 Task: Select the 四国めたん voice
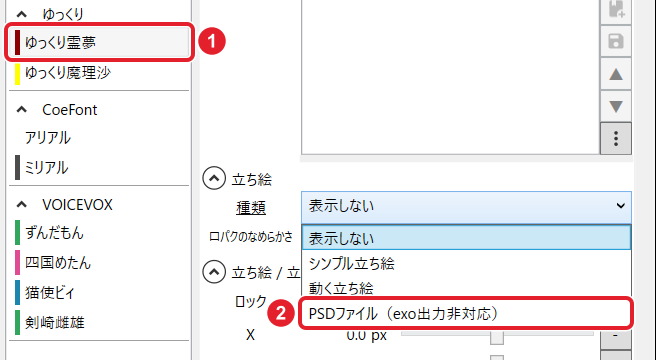click(x=99, y=262)
